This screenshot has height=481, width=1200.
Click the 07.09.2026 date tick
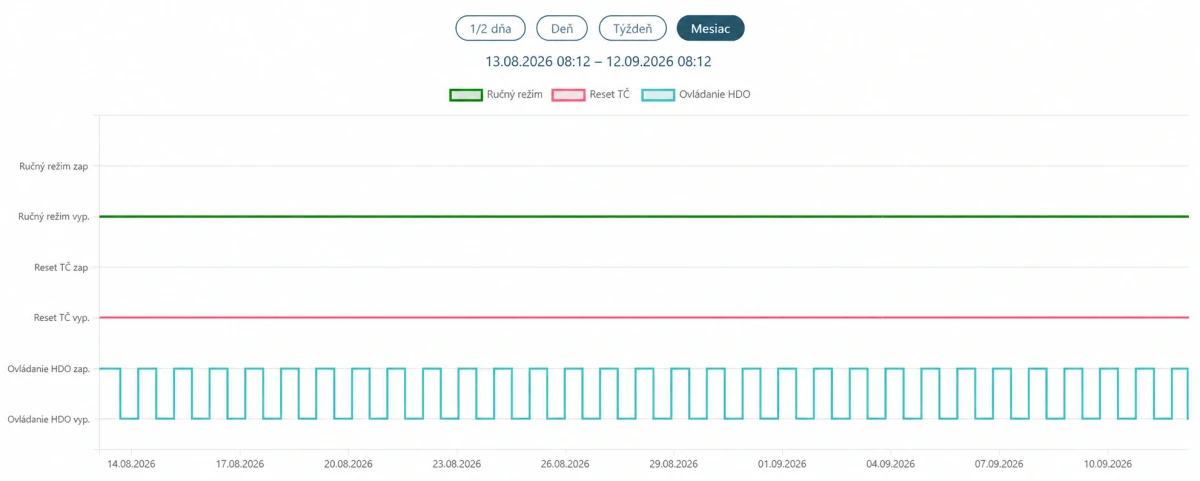click(x=998, y=464)
